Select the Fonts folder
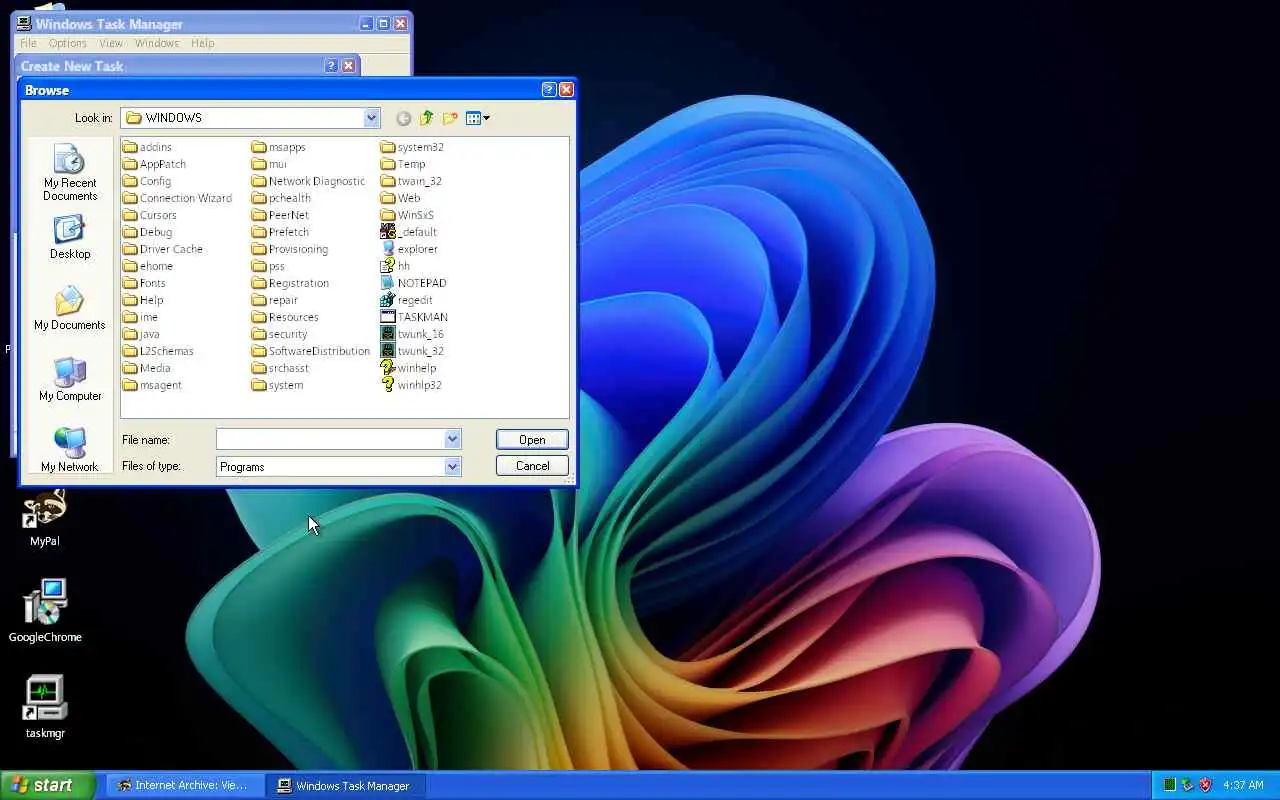1280x800 pixels. point(144,283)
